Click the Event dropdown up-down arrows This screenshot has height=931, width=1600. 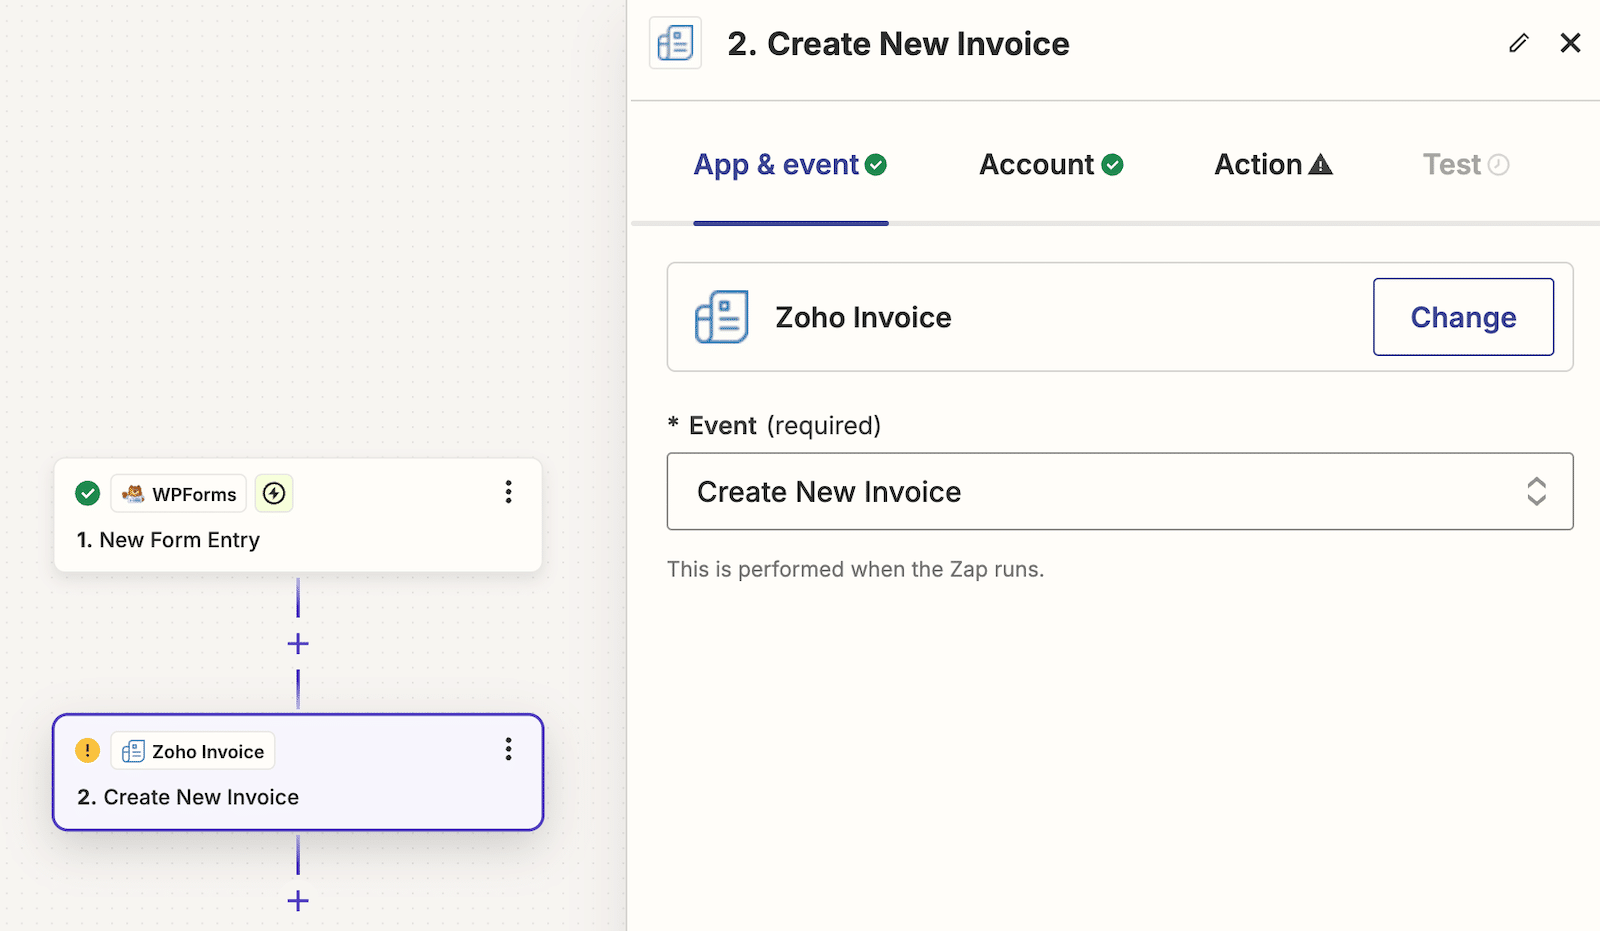pos(1536,491)
